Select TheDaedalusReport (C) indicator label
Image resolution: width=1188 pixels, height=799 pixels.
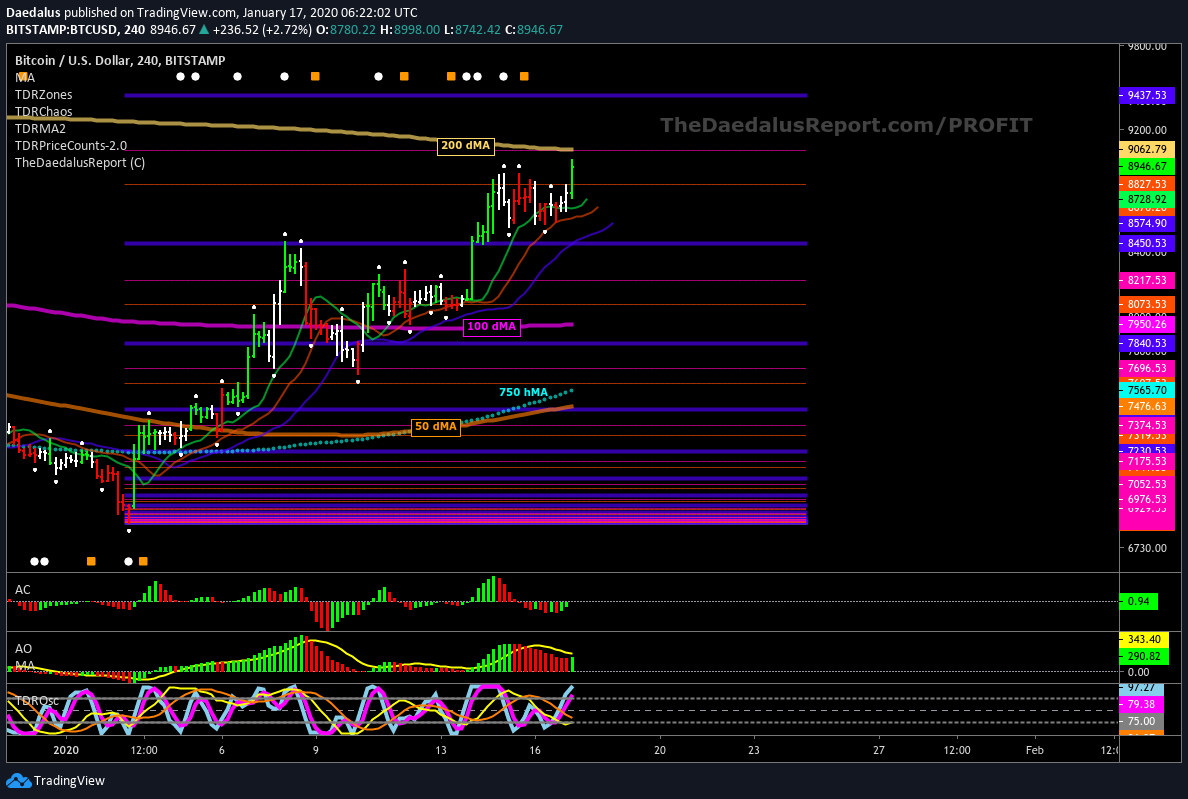pos(80,162)
